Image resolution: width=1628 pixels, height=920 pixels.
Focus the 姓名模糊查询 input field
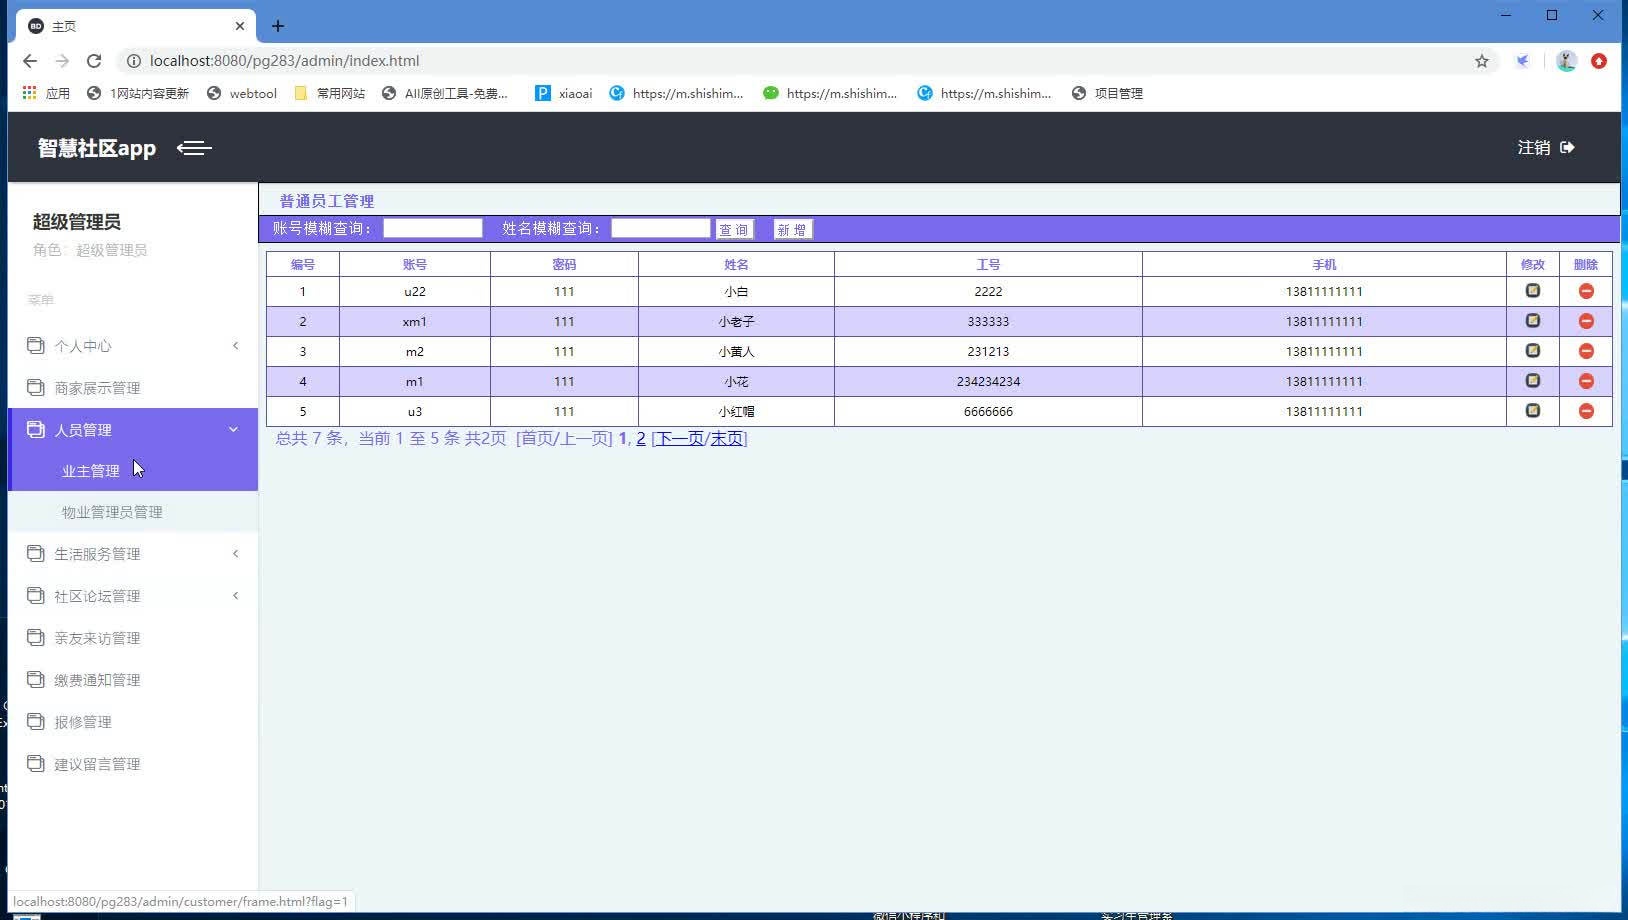click(x=661, y=228)
